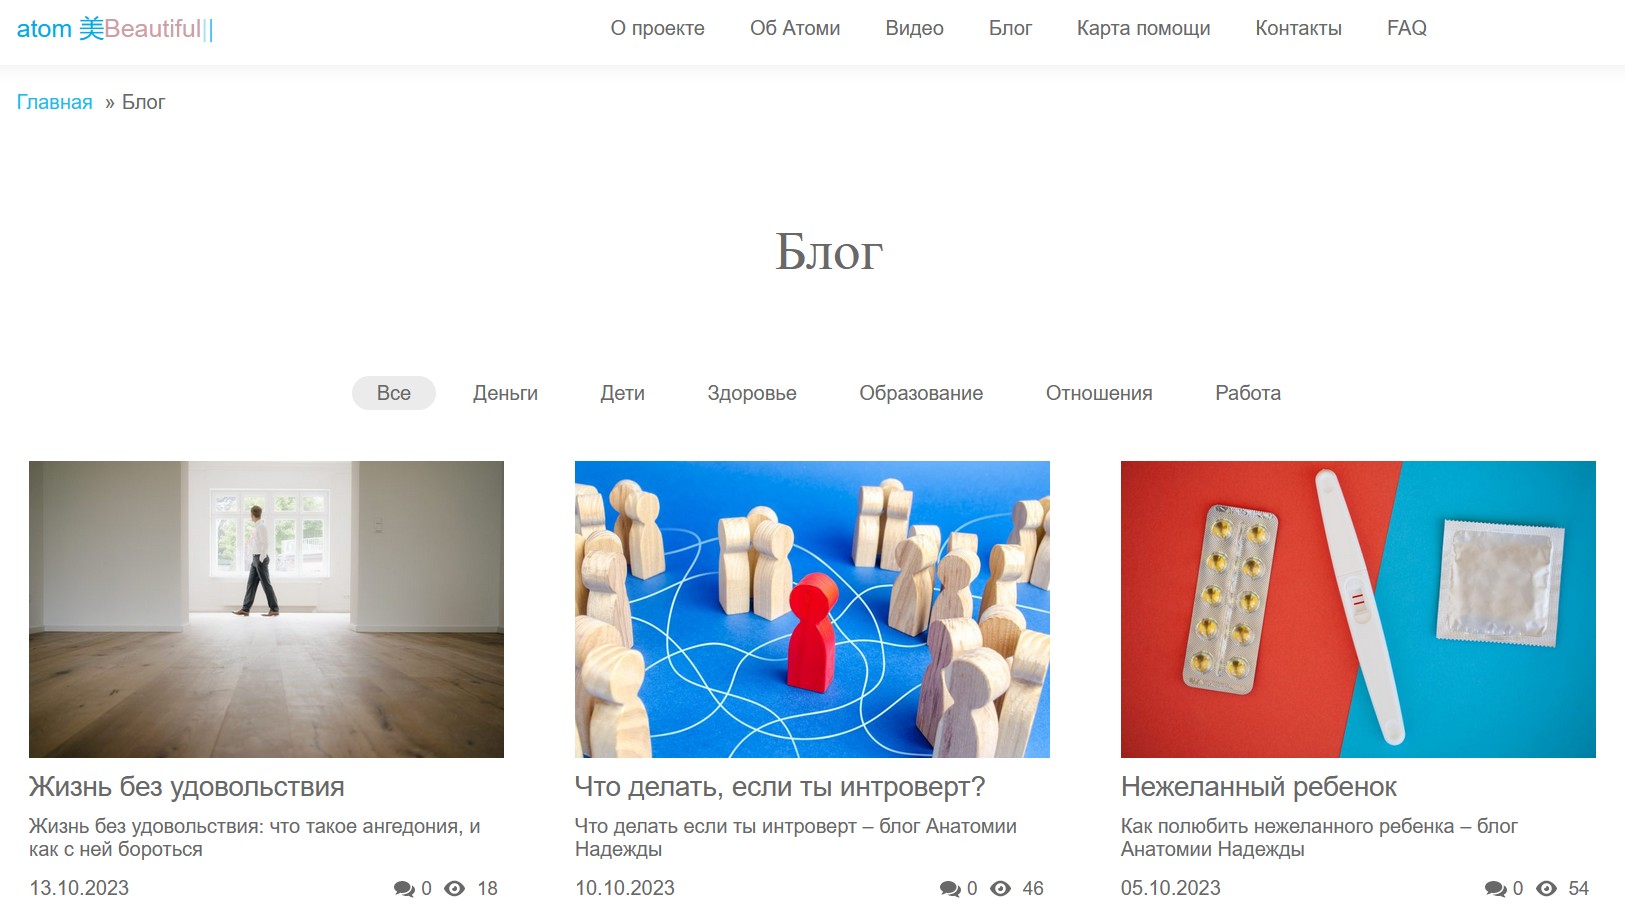Show posts in Отношения category

click(1099, 393)
